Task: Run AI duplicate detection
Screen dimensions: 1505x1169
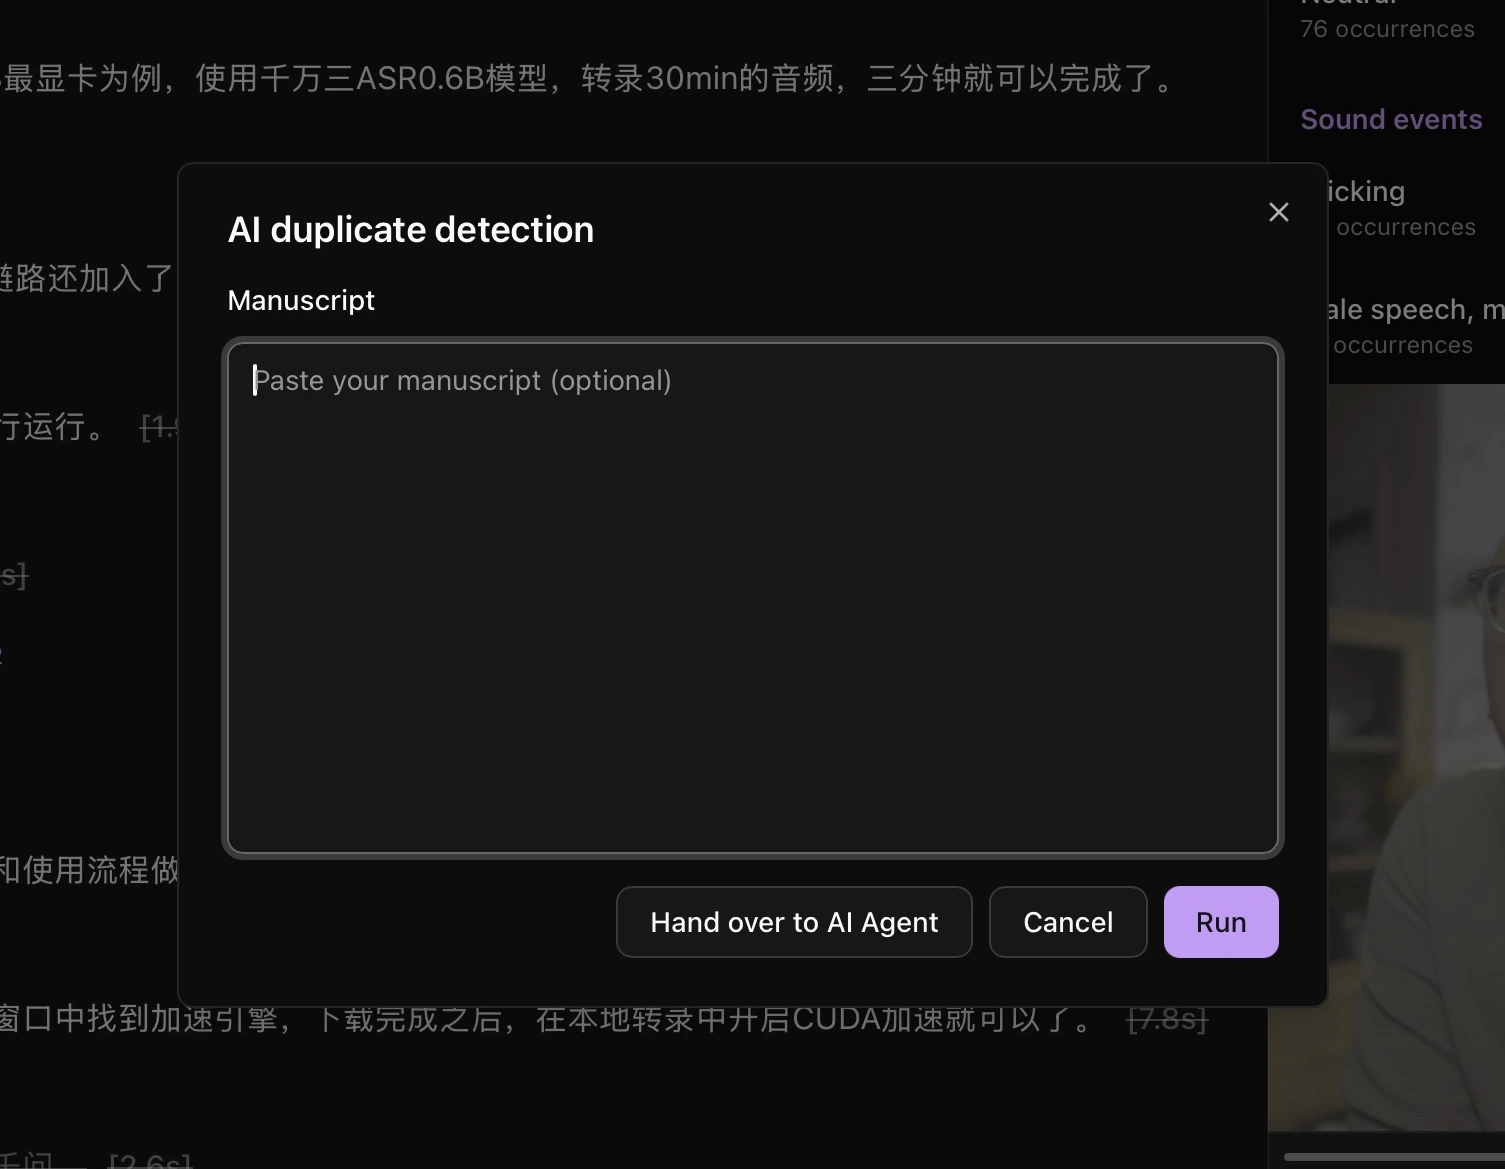Action: [1221, 922]
